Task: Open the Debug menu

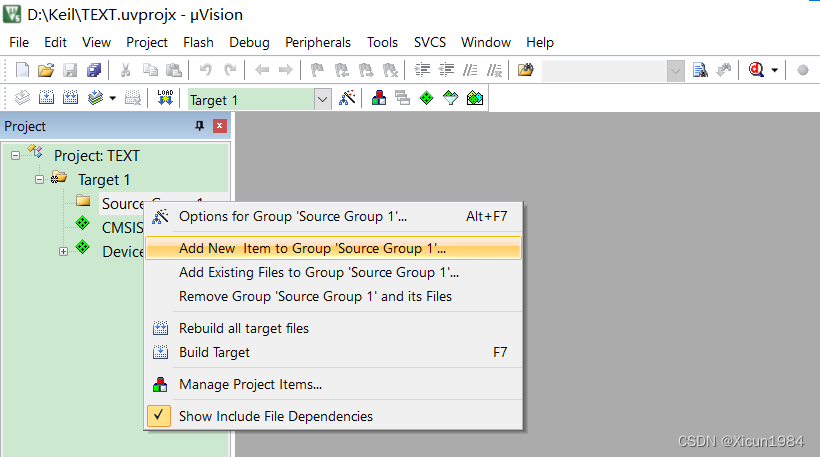Action: [249, 42]
